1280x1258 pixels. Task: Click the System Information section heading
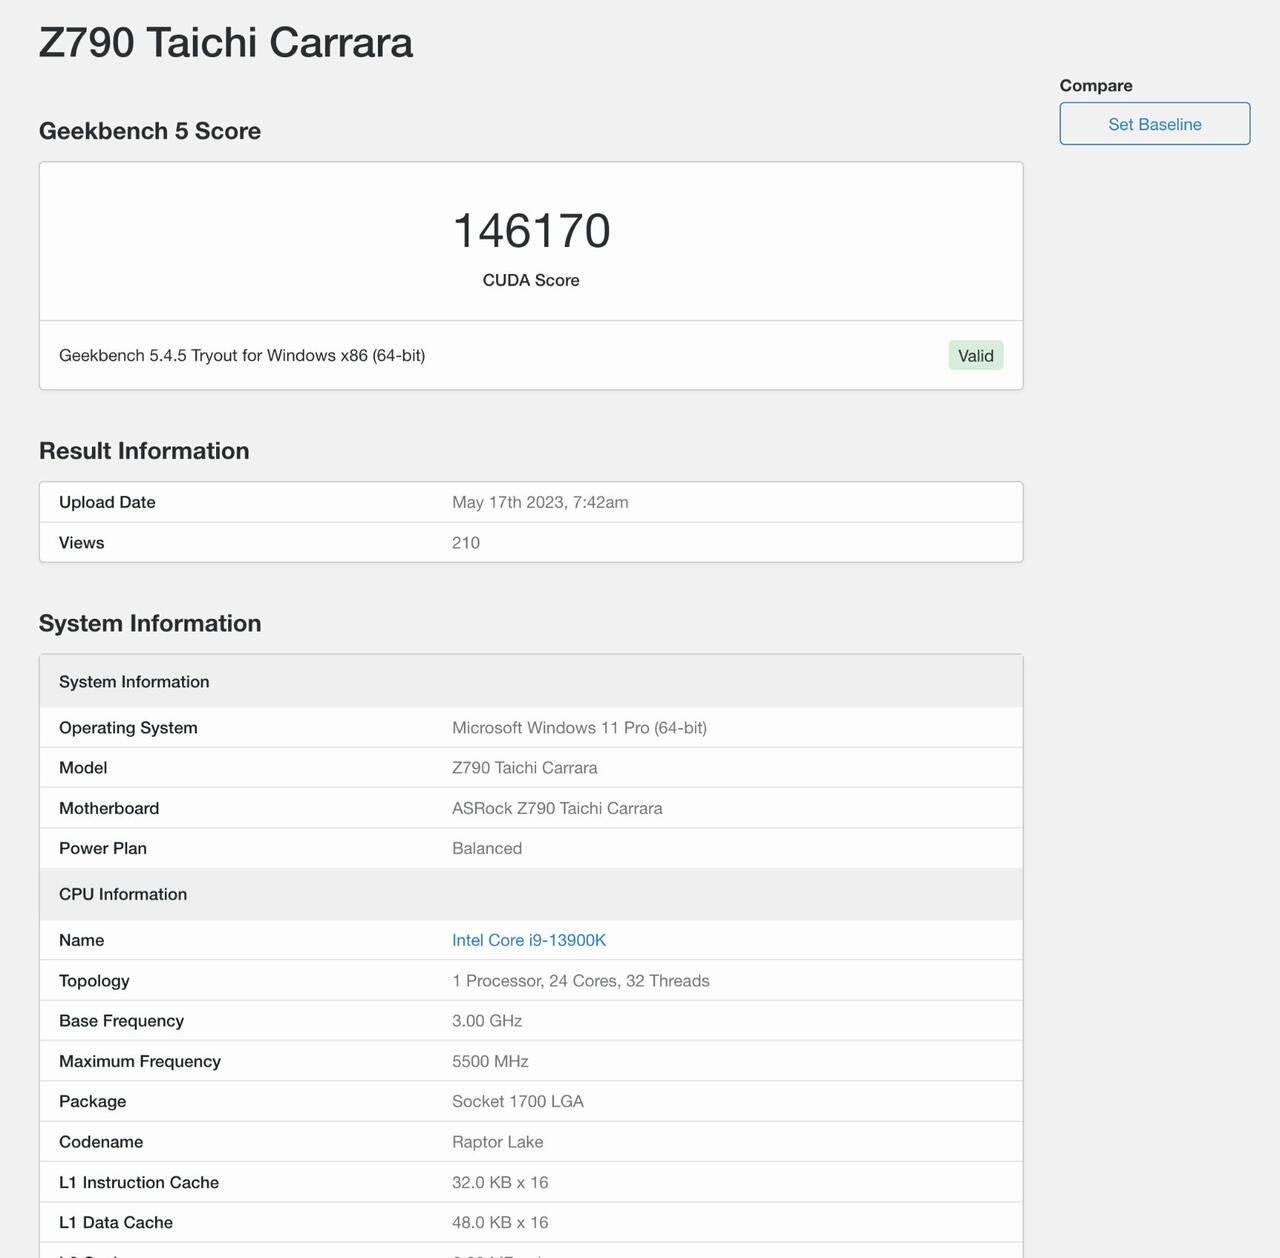pyautogui.click(x=150, y=623)
